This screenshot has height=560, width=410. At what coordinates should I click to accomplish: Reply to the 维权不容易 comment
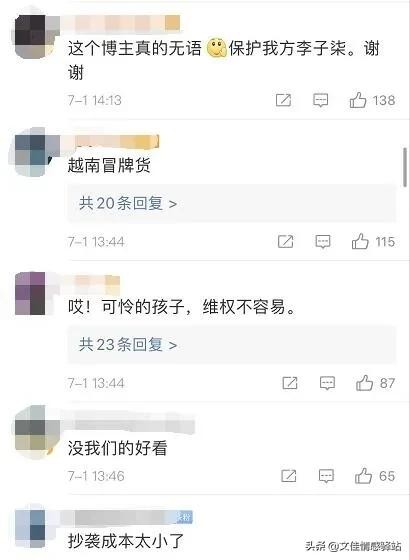[x=327, y=383]
